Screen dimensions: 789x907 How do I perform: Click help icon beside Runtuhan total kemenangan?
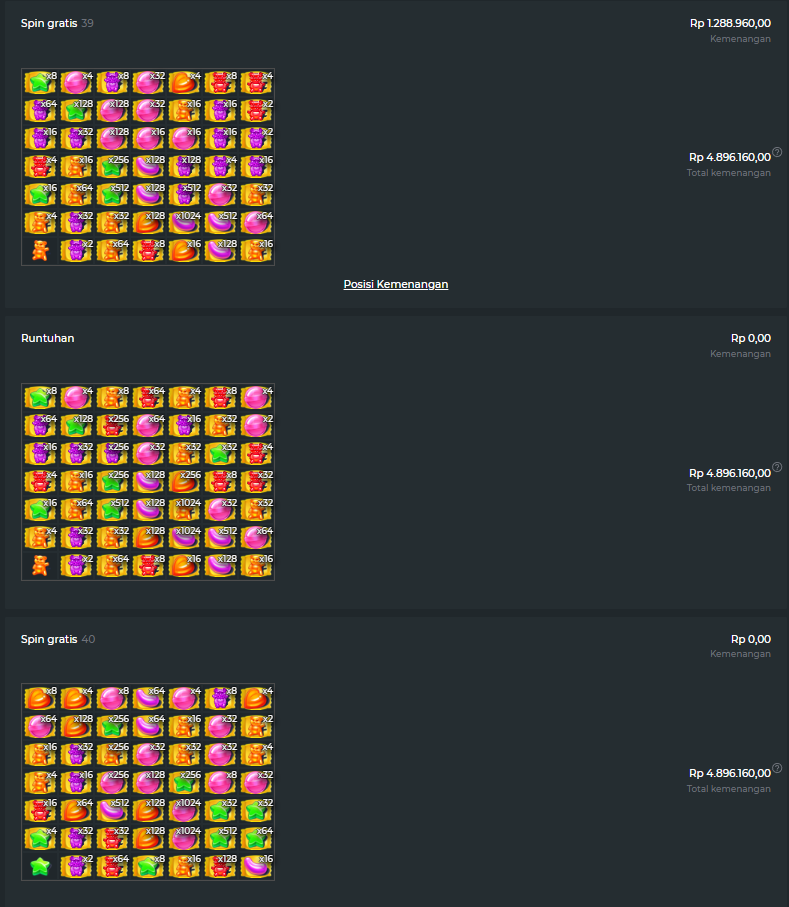point(777,467)
